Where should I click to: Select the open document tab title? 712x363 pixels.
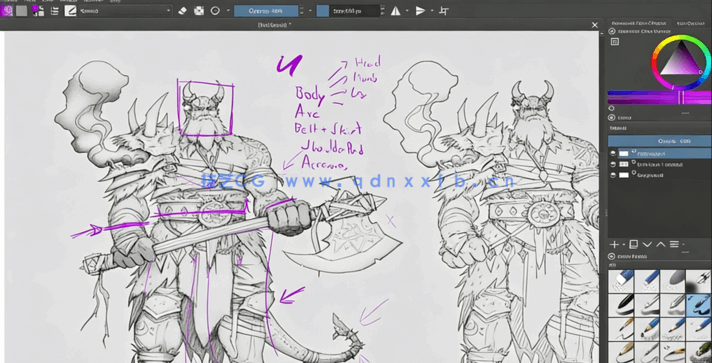pos(274,25)
